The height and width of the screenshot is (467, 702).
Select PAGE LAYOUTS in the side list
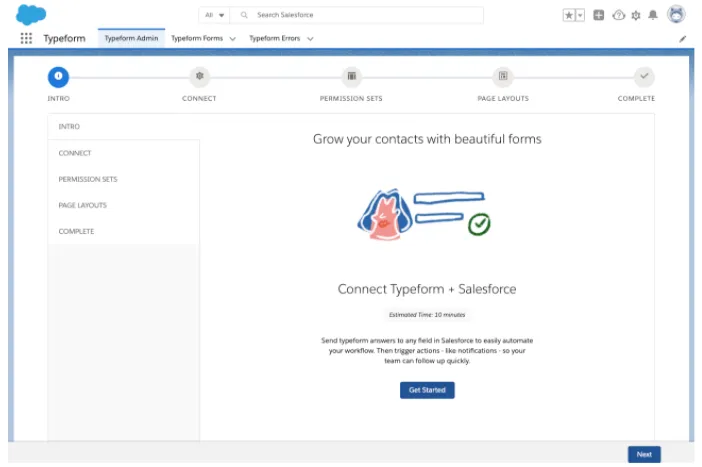(124, 205)
